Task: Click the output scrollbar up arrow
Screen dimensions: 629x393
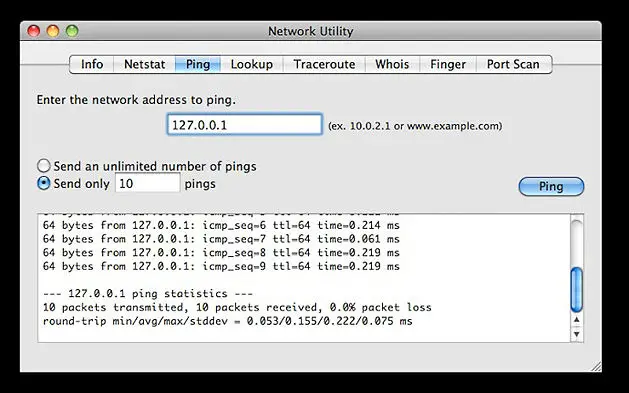Action: click(x=576, y=320)
